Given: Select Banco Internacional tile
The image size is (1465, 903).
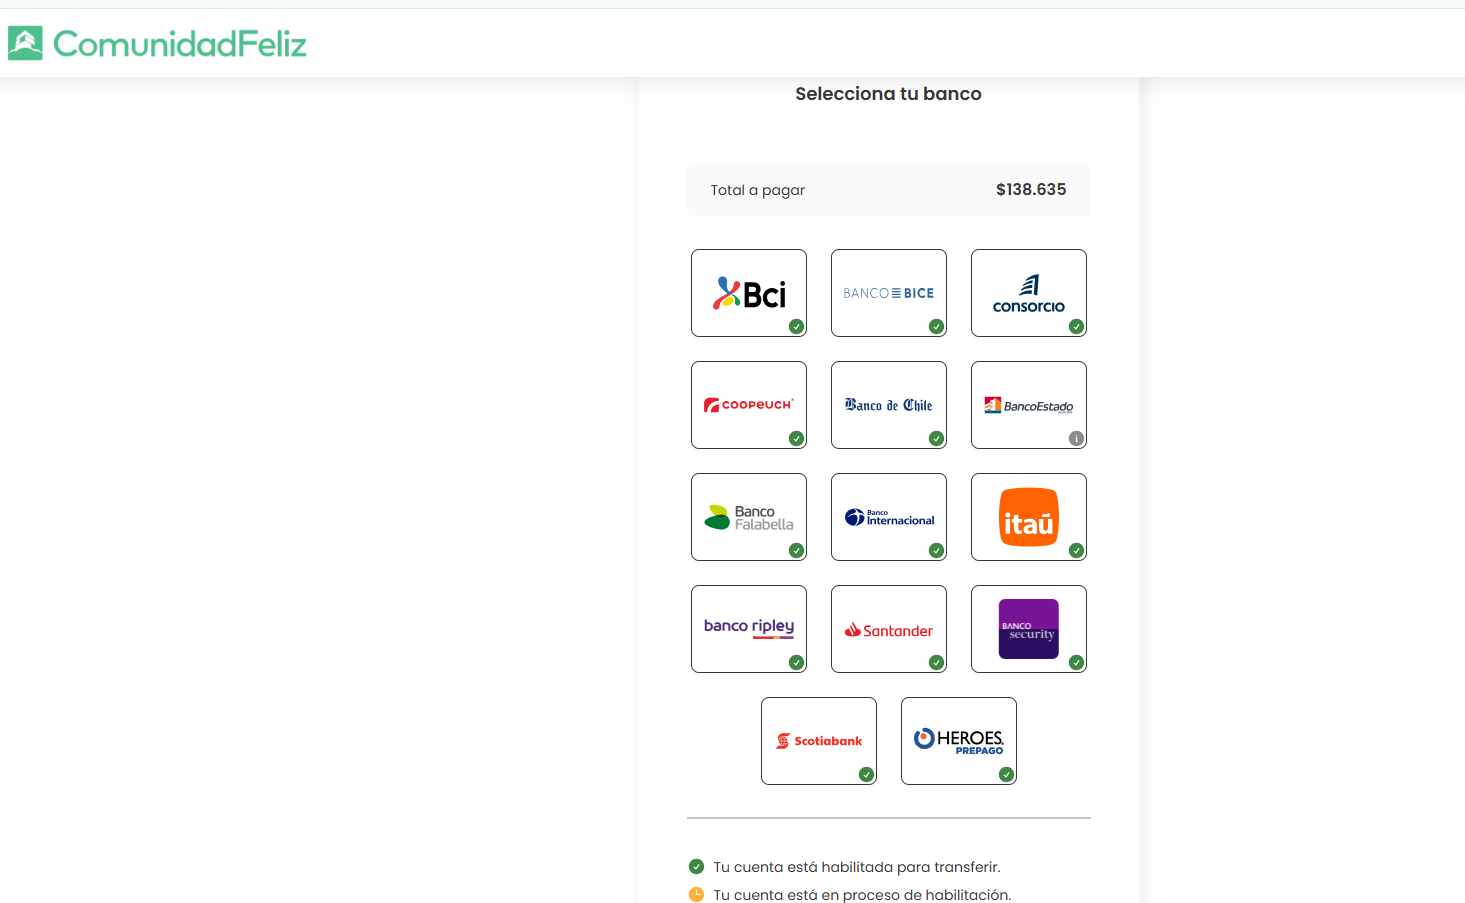Looking at the screenshot, I should 888,517.
